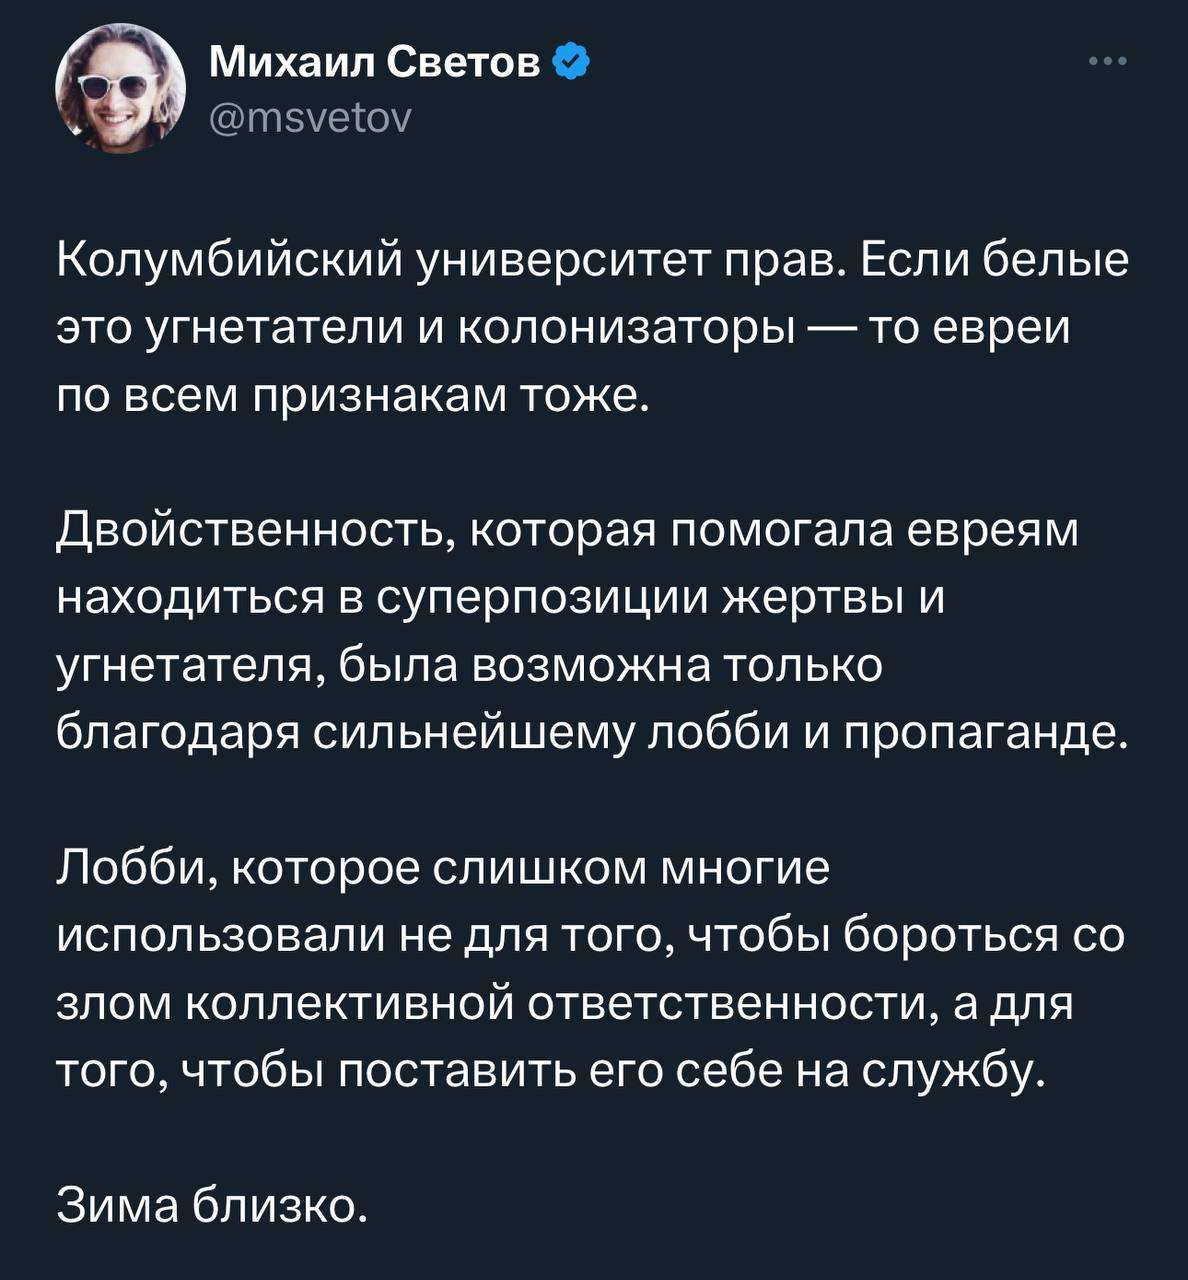
Task: Click the line starting "Колумбийский университет прав"
Action: (x=592, y=261)
